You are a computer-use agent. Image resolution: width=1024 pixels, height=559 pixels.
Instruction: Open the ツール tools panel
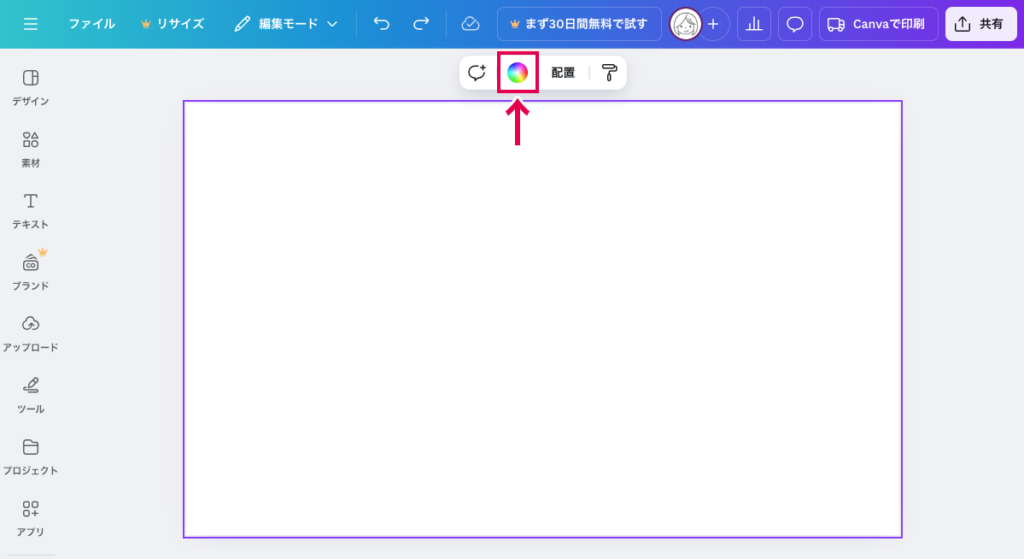pyautogui.click(x=30, y=396)
